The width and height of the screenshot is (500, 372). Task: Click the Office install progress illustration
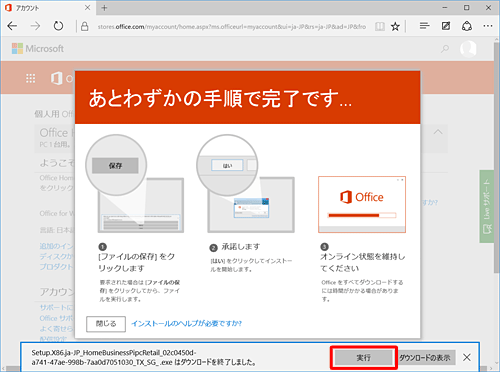362,204
